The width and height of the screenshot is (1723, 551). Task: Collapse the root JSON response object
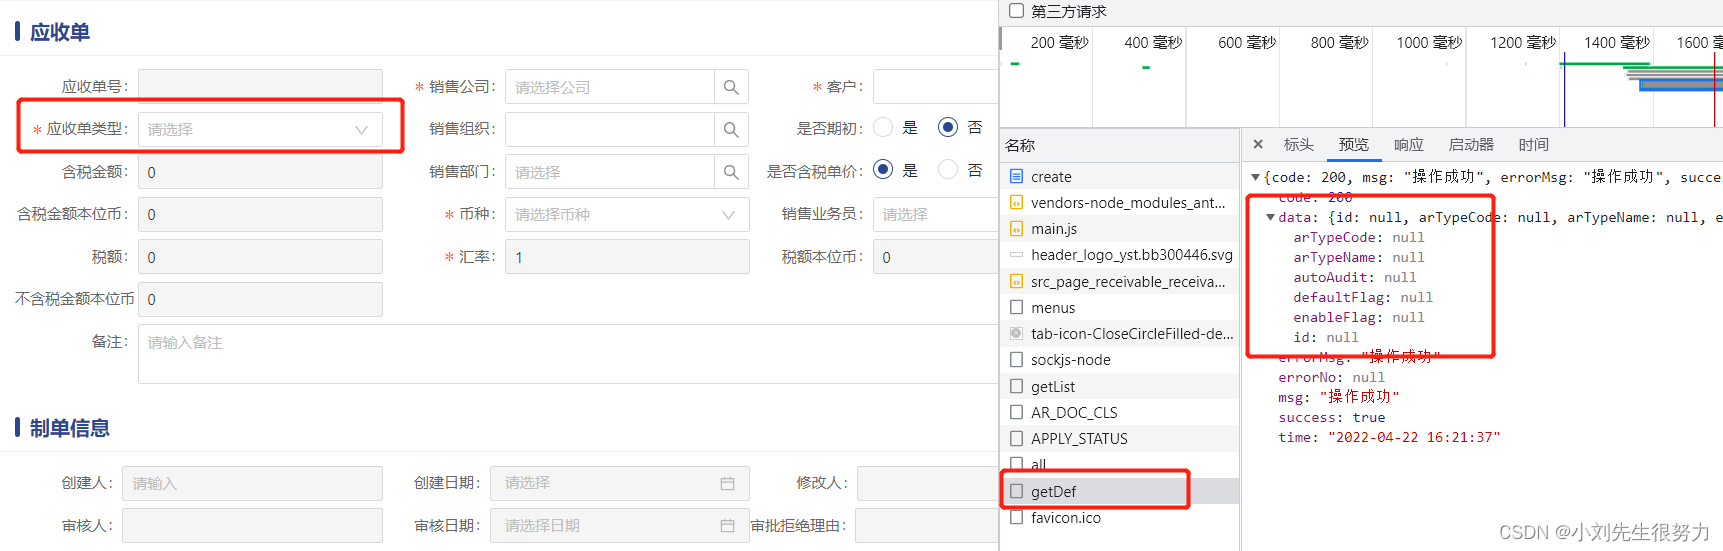1256,177
